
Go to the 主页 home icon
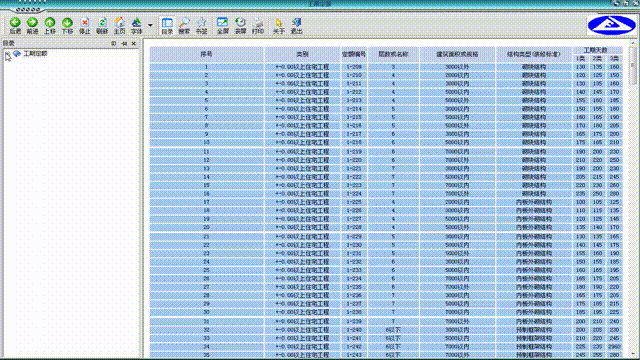[x=119, y=25]
